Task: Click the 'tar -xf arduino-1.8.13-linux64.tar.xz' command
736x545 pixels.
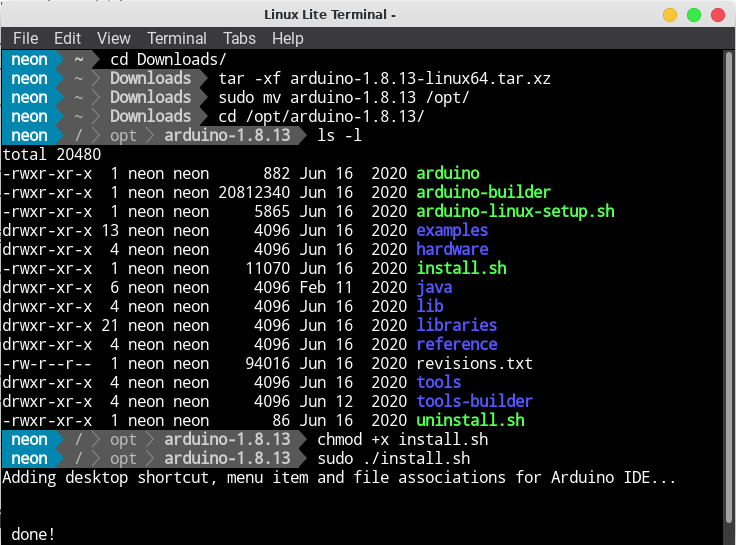Action: (x=384, y=78)
